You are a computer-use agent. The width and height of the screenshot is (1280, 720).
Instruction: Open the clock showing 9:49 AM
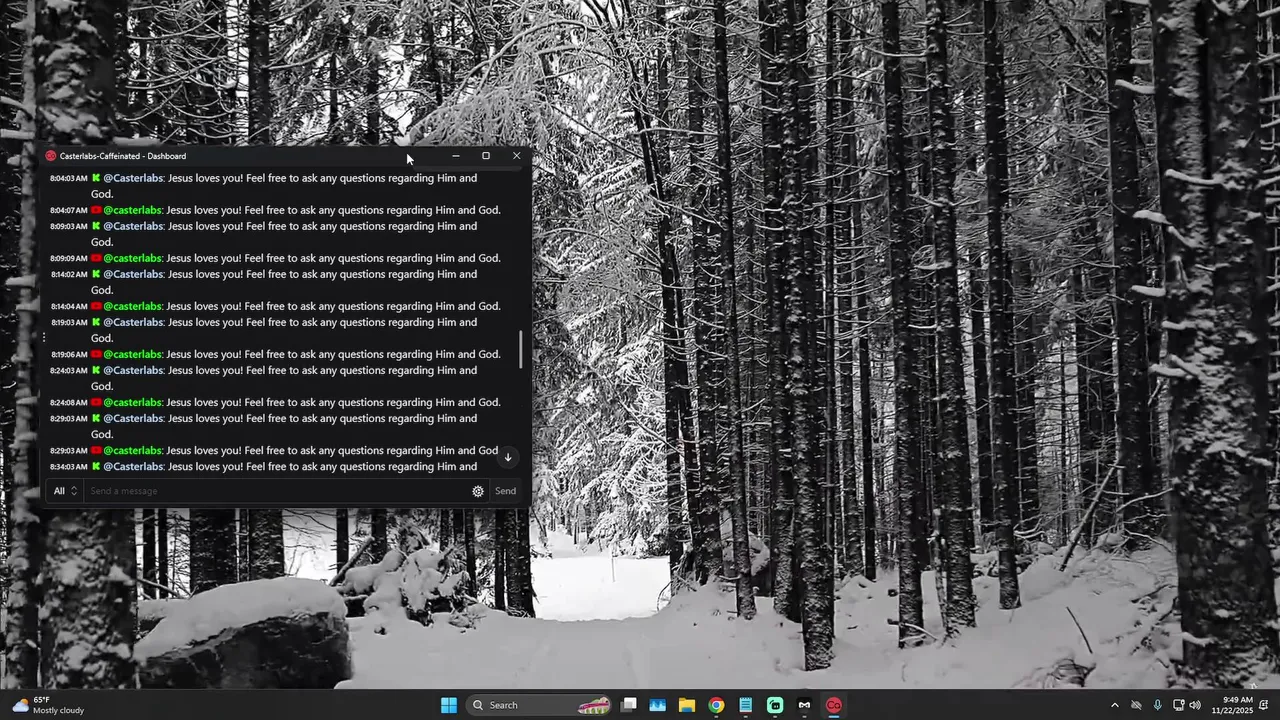click(x=1232, y=705)
